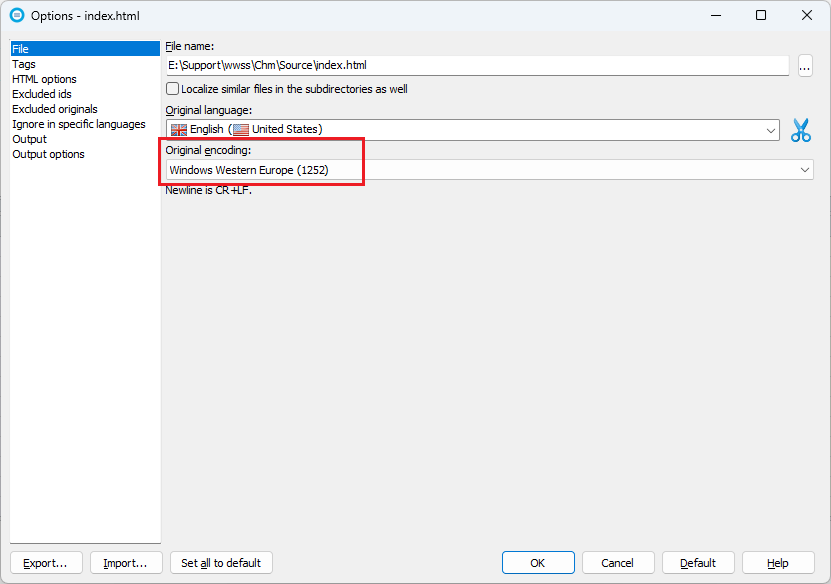The height and width of the screenshot is (584, 831).
Task: Click the English flag icon in the language field
Action: pos(180,128)
